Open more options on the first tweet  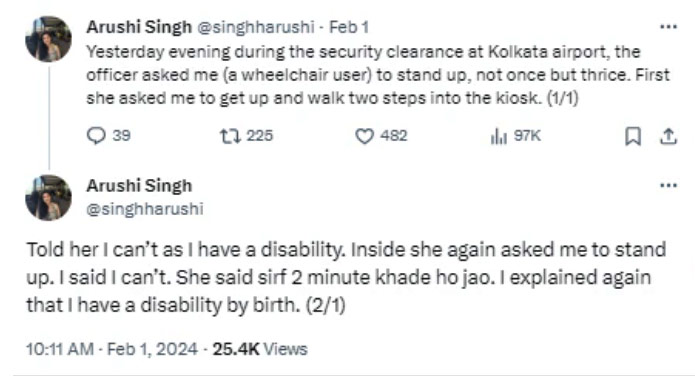coord(668,27)
